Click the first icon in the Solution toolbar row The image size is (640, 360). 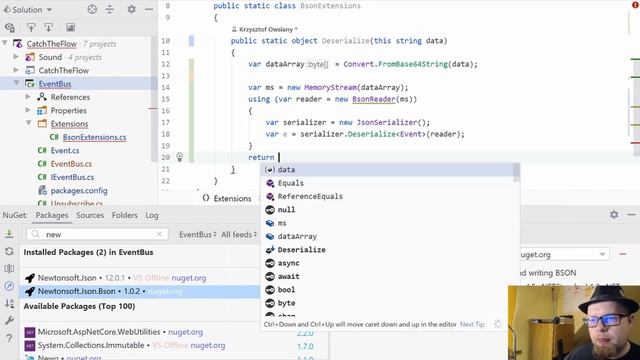point(10,28)
